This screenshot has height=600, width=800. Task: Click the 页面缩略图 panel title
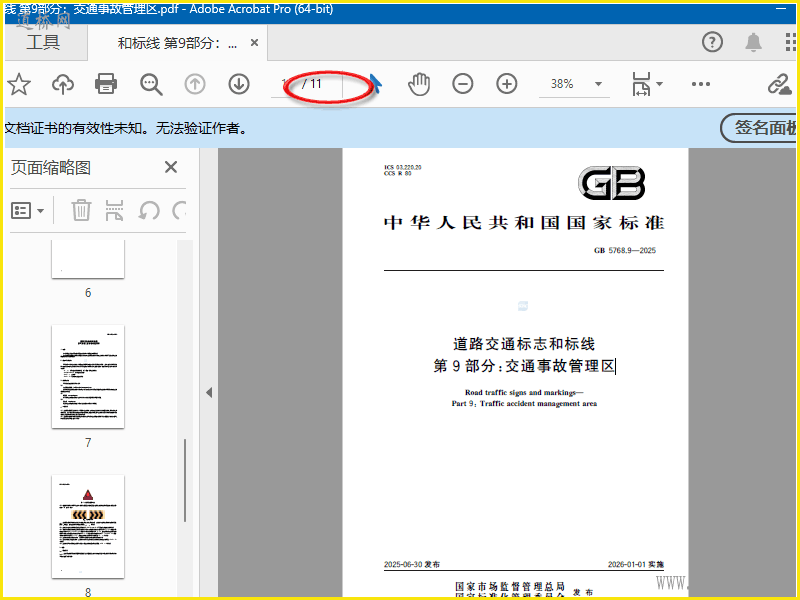51,167
